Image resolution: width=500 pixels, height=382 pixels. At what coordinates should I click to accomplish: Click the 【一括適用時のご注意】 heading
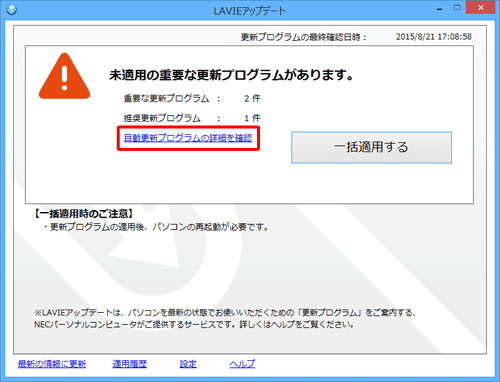click(x=84, y=213)
